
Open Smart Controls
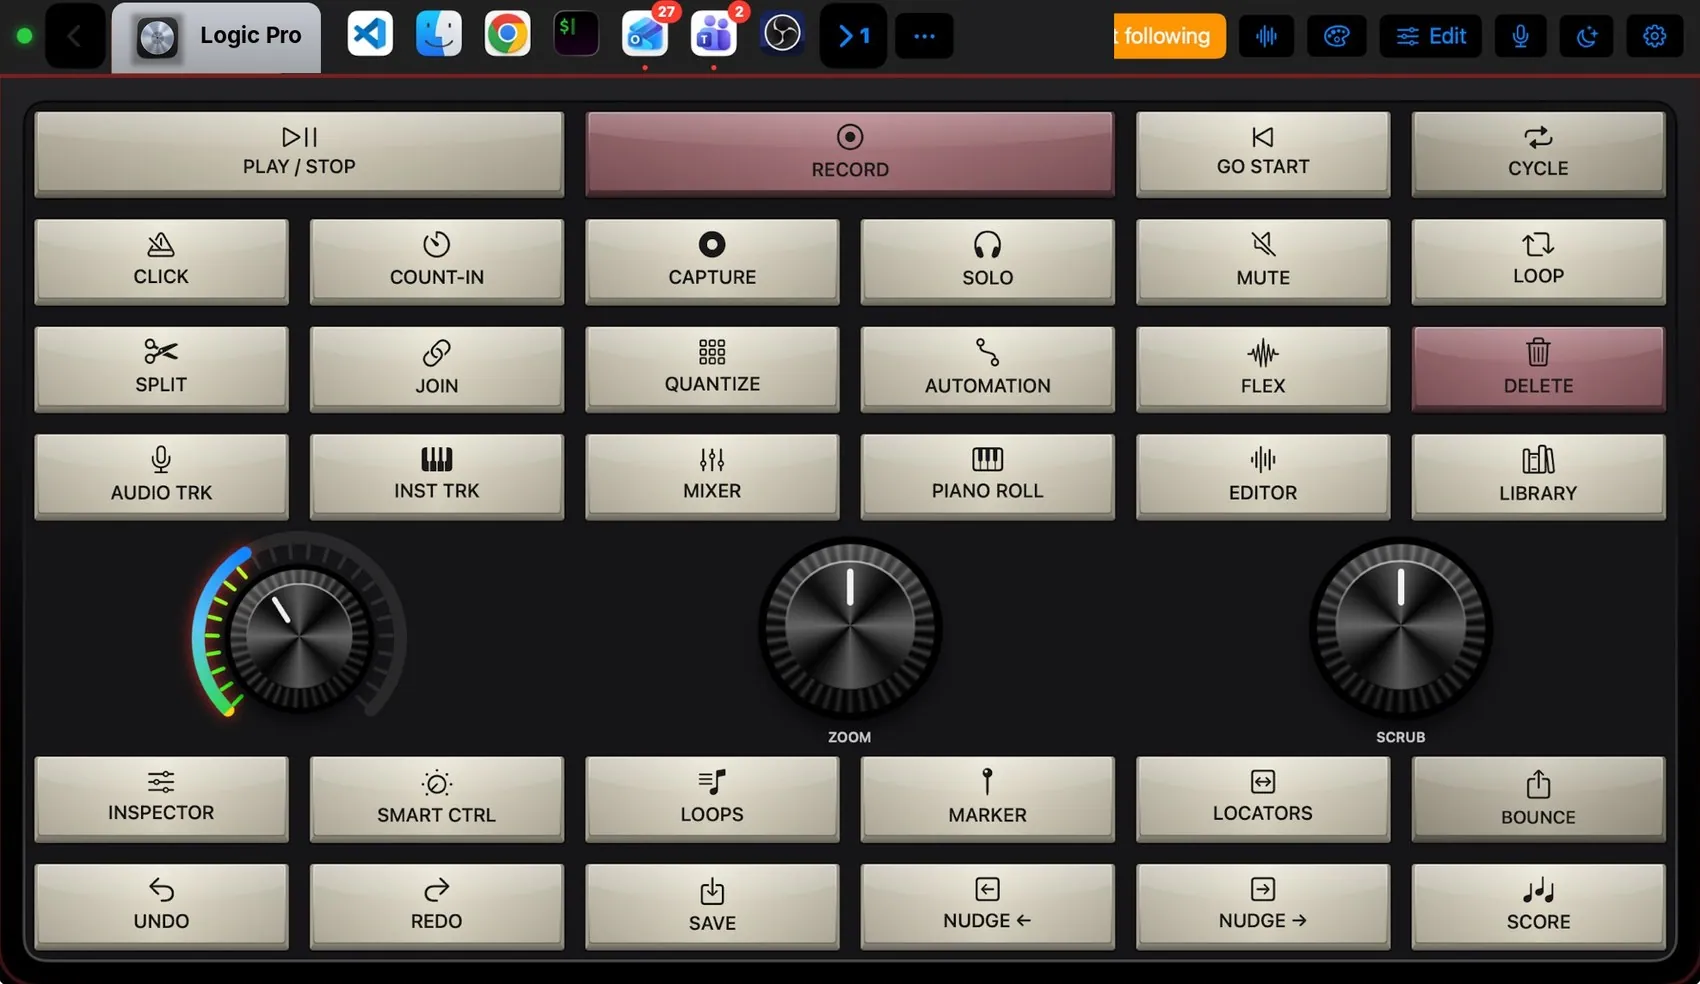437,799
